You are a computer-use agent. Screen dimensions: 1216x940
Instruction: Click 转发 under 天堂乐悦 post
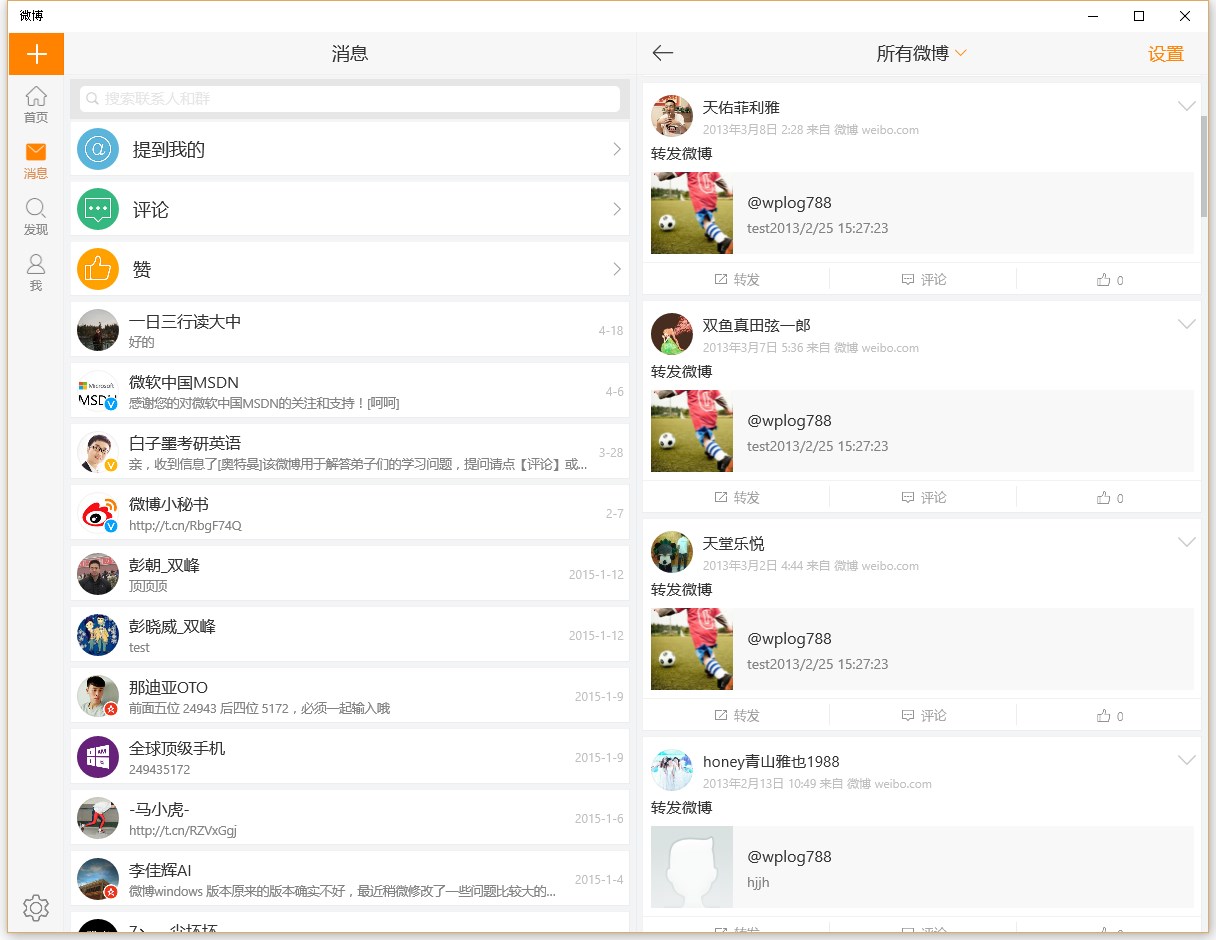coord(737,716)
